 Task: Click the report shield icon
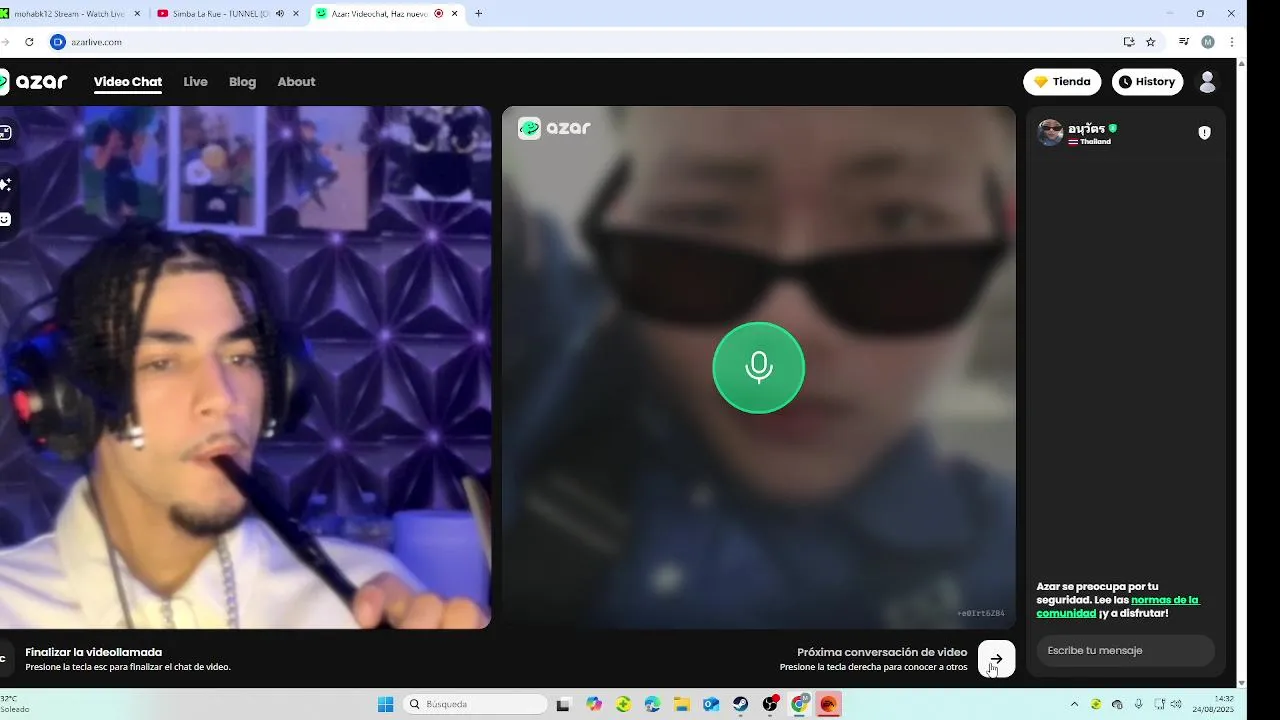pyautogui.click(x=1204, y=132)
